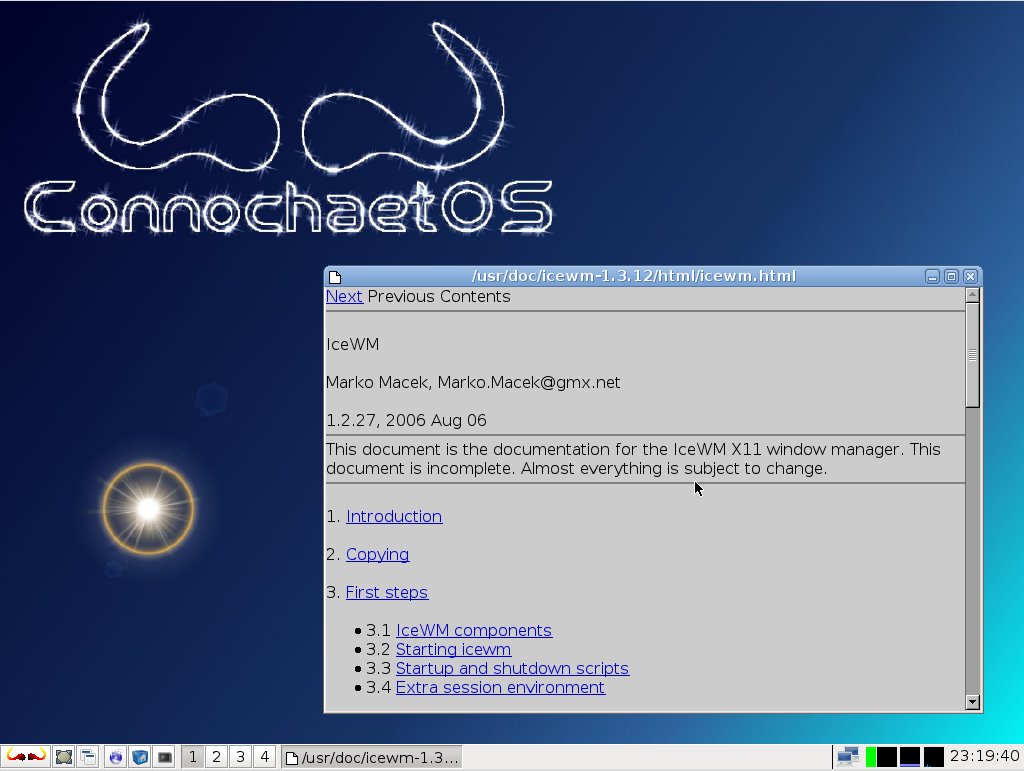Image resolution: width=1024 pixels, height=771 pixels.
Task: Open the window list menu icon
Action: [88, 757]
